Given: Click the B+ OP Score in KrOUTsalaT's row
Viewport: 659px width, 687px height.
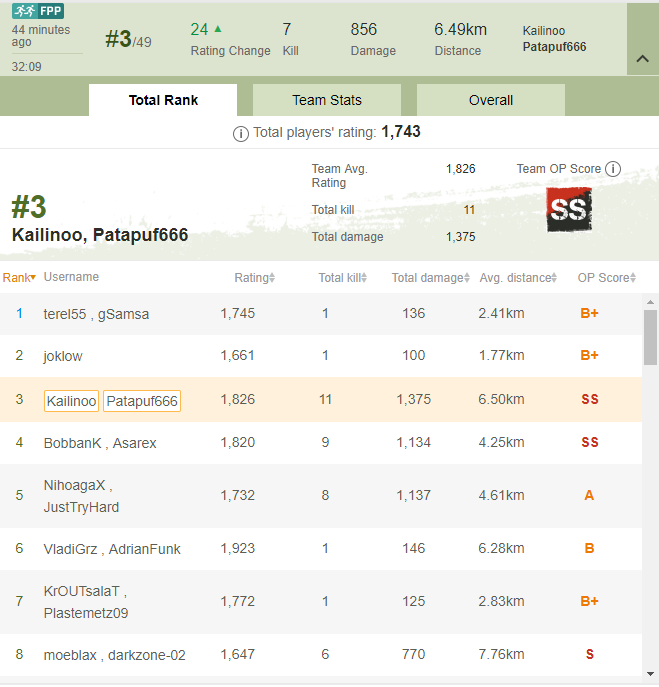Looking at the screenshot, I should pyautogui.click(x=589, y=601).
